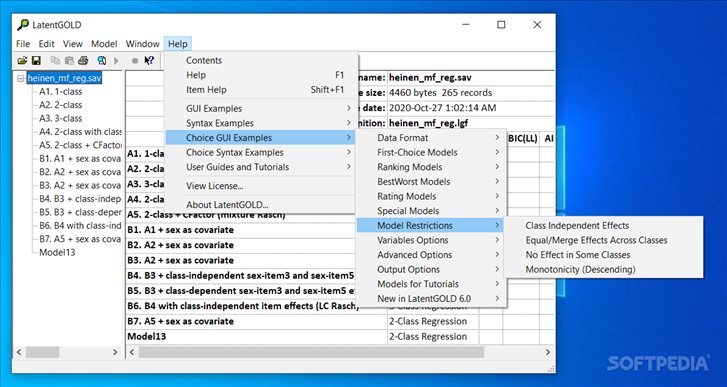This screenshot has height=387, width=727.
Task: Click the Save floppy disk icon
Action: coord(36,61)
